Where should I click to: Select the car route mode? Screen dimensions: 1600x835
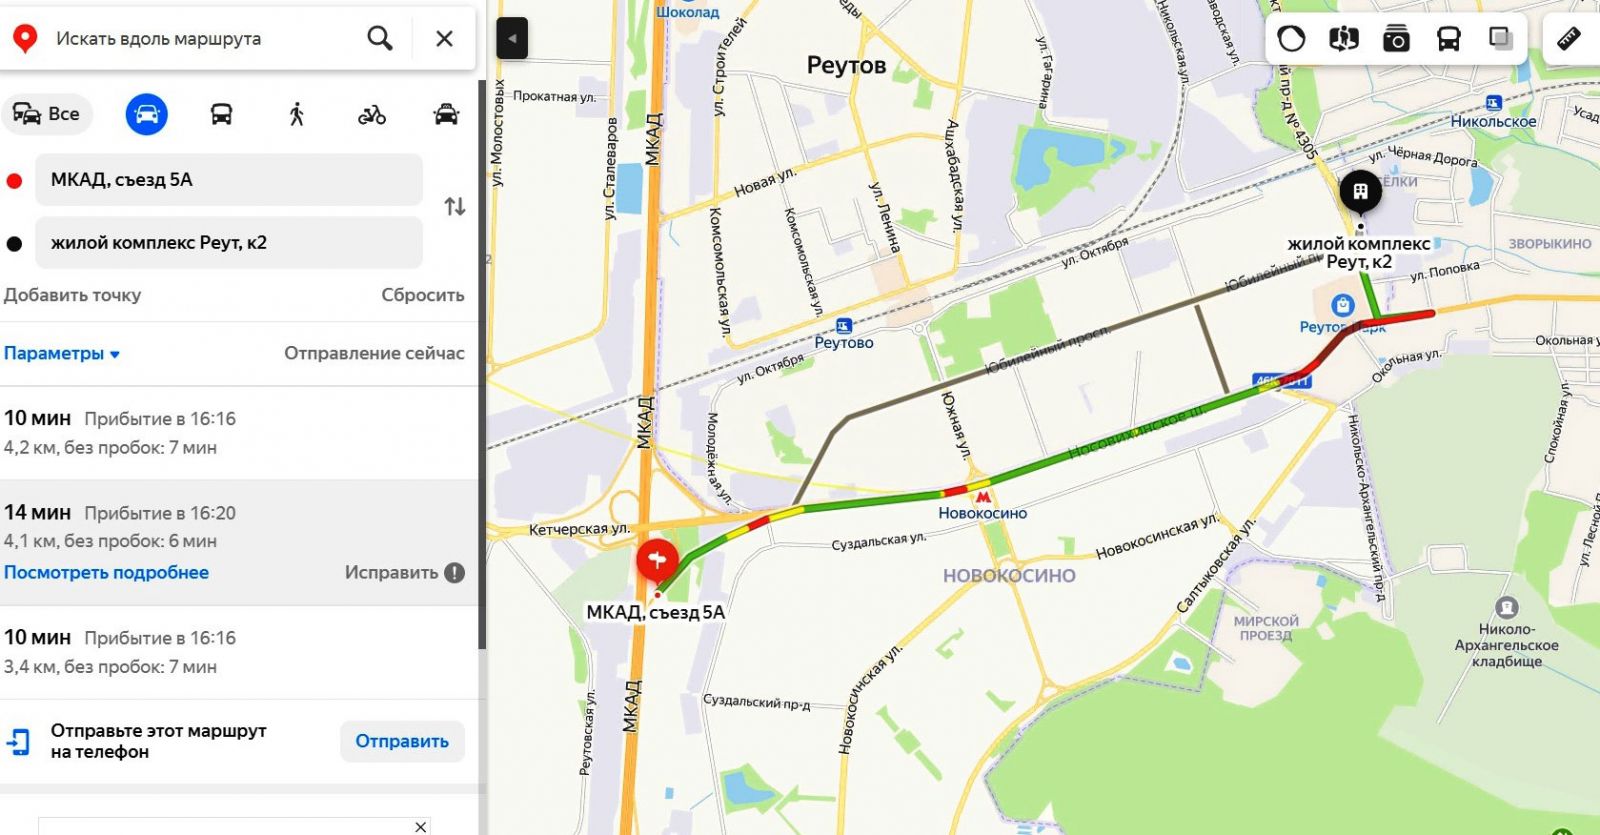coord(146,114)
